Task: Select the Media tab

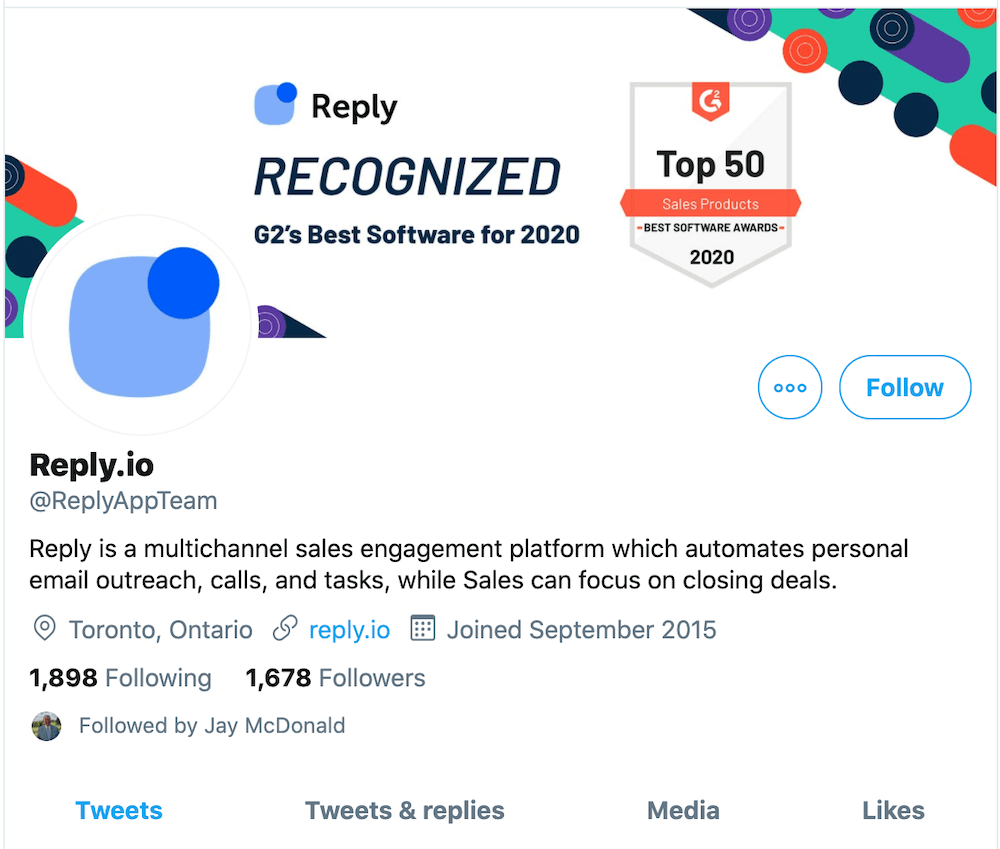Action: pos(683,811)
